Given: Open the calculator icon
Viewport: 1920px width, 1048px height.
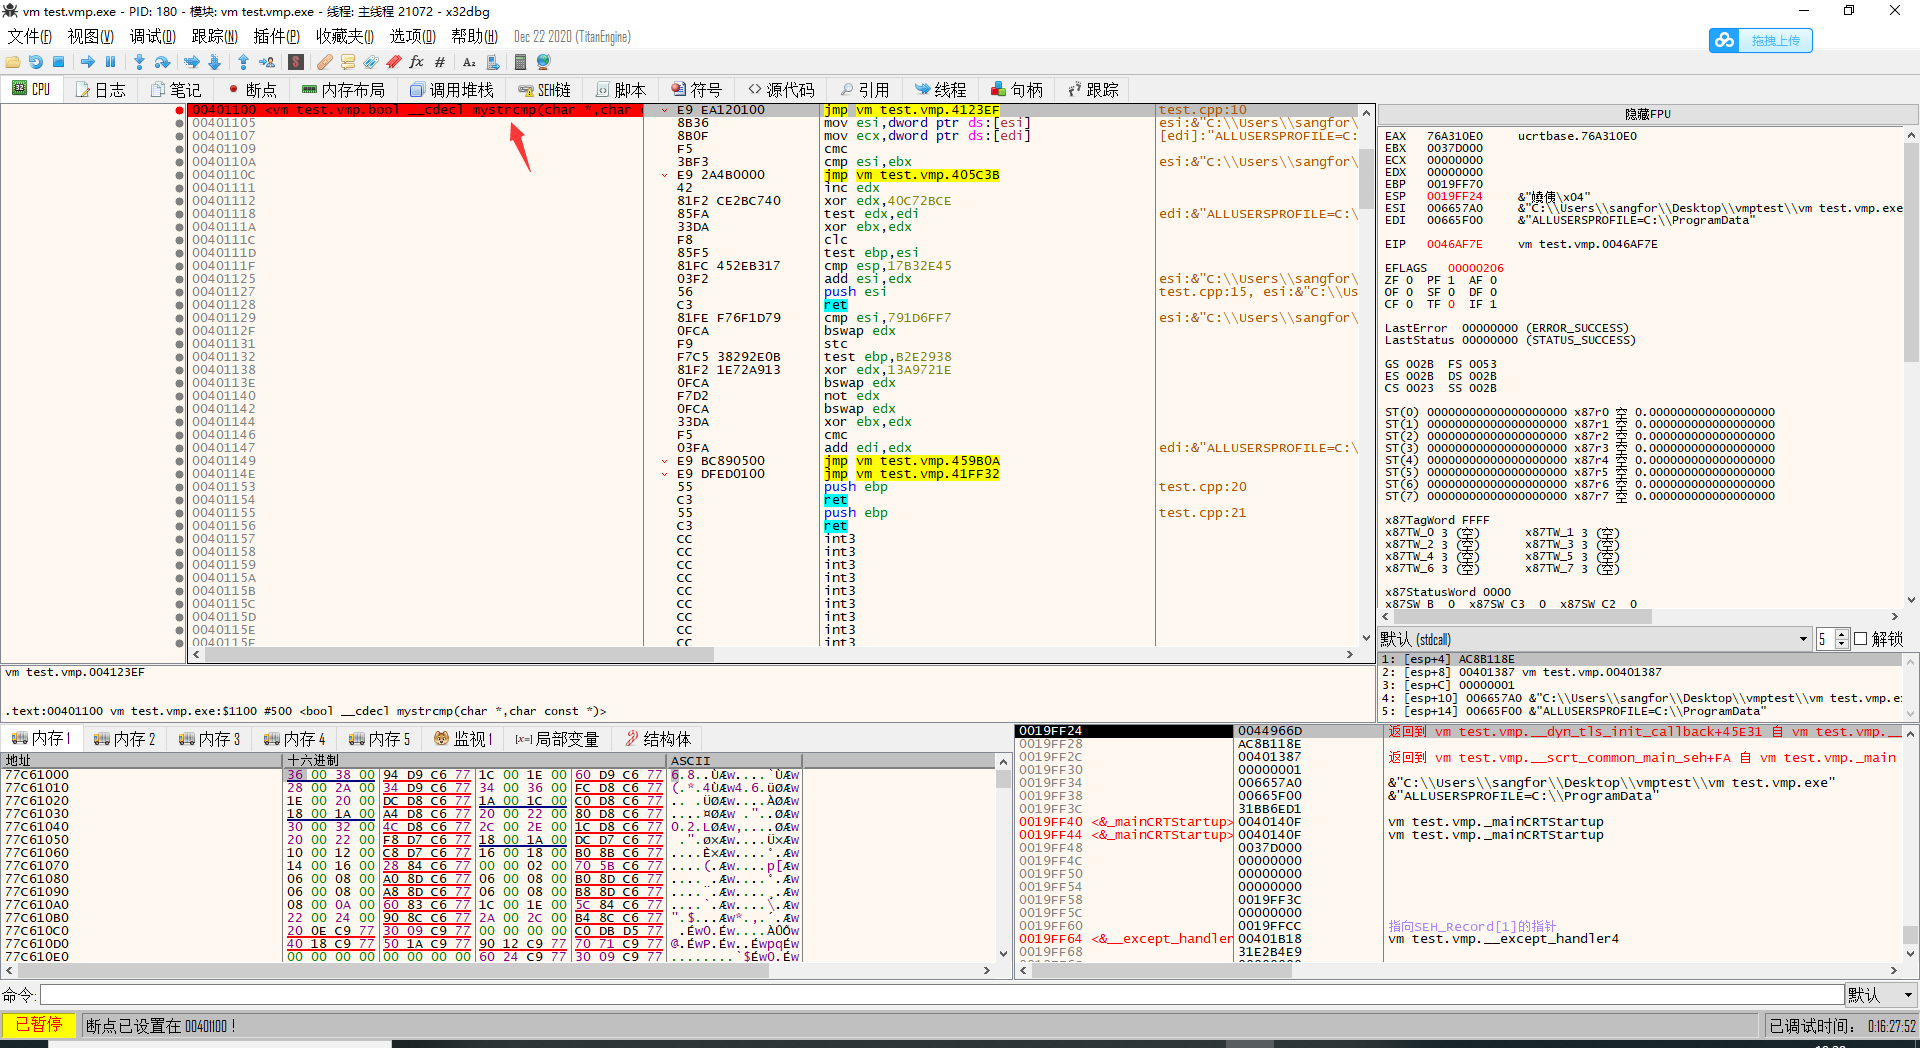Looking at the screenshot, I should coord(520,62).
